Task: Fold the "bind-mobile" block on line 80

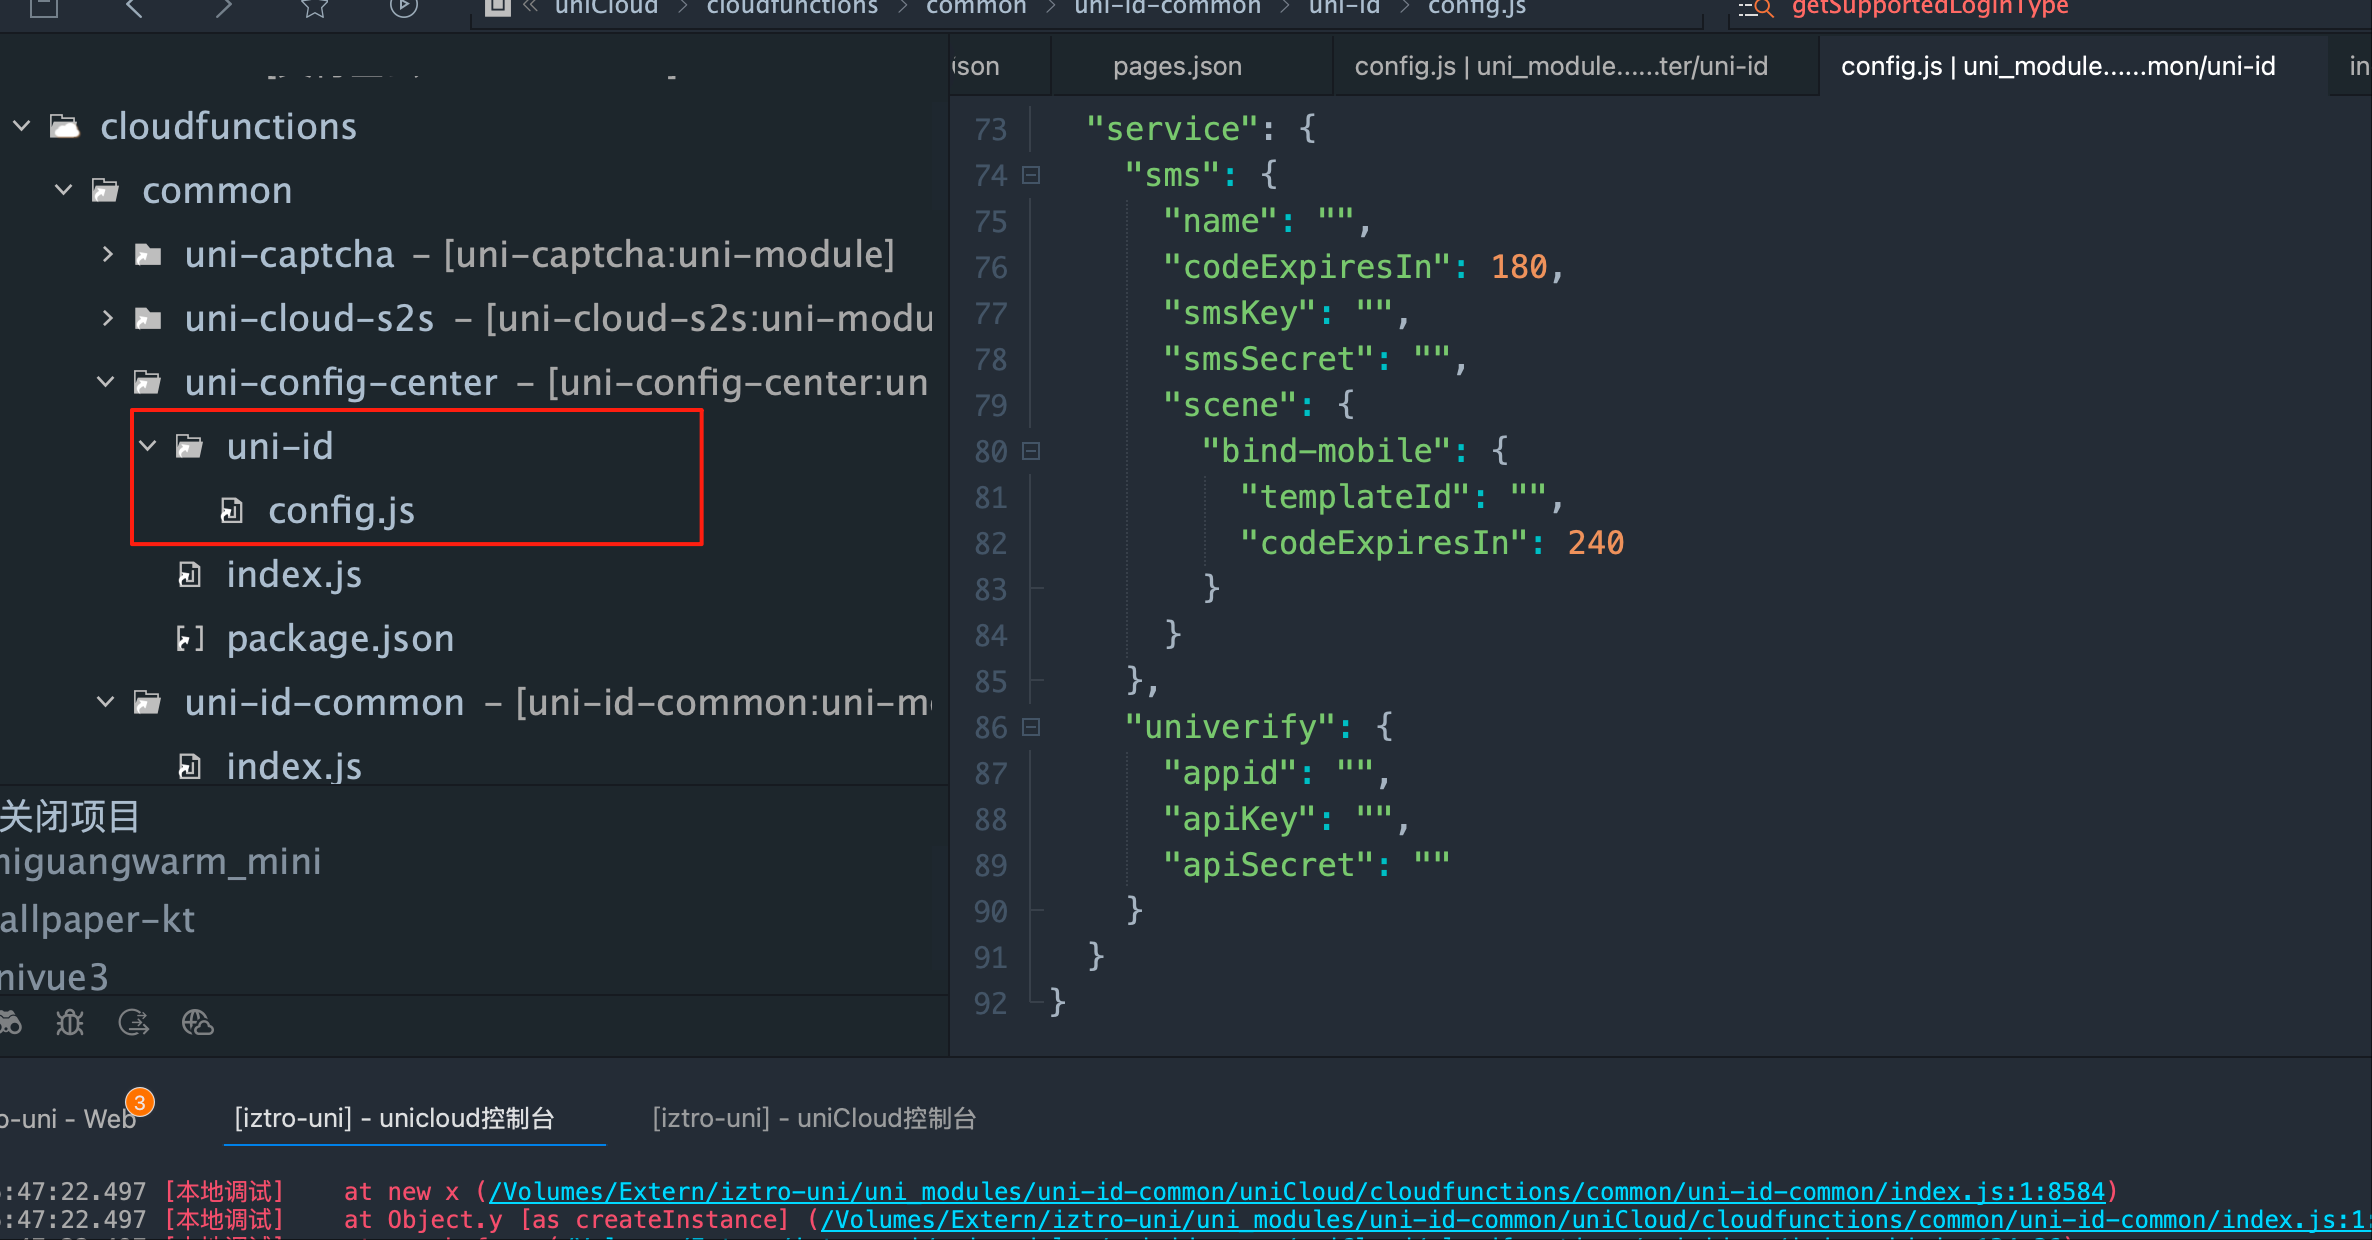Action: click(1031, 451)
